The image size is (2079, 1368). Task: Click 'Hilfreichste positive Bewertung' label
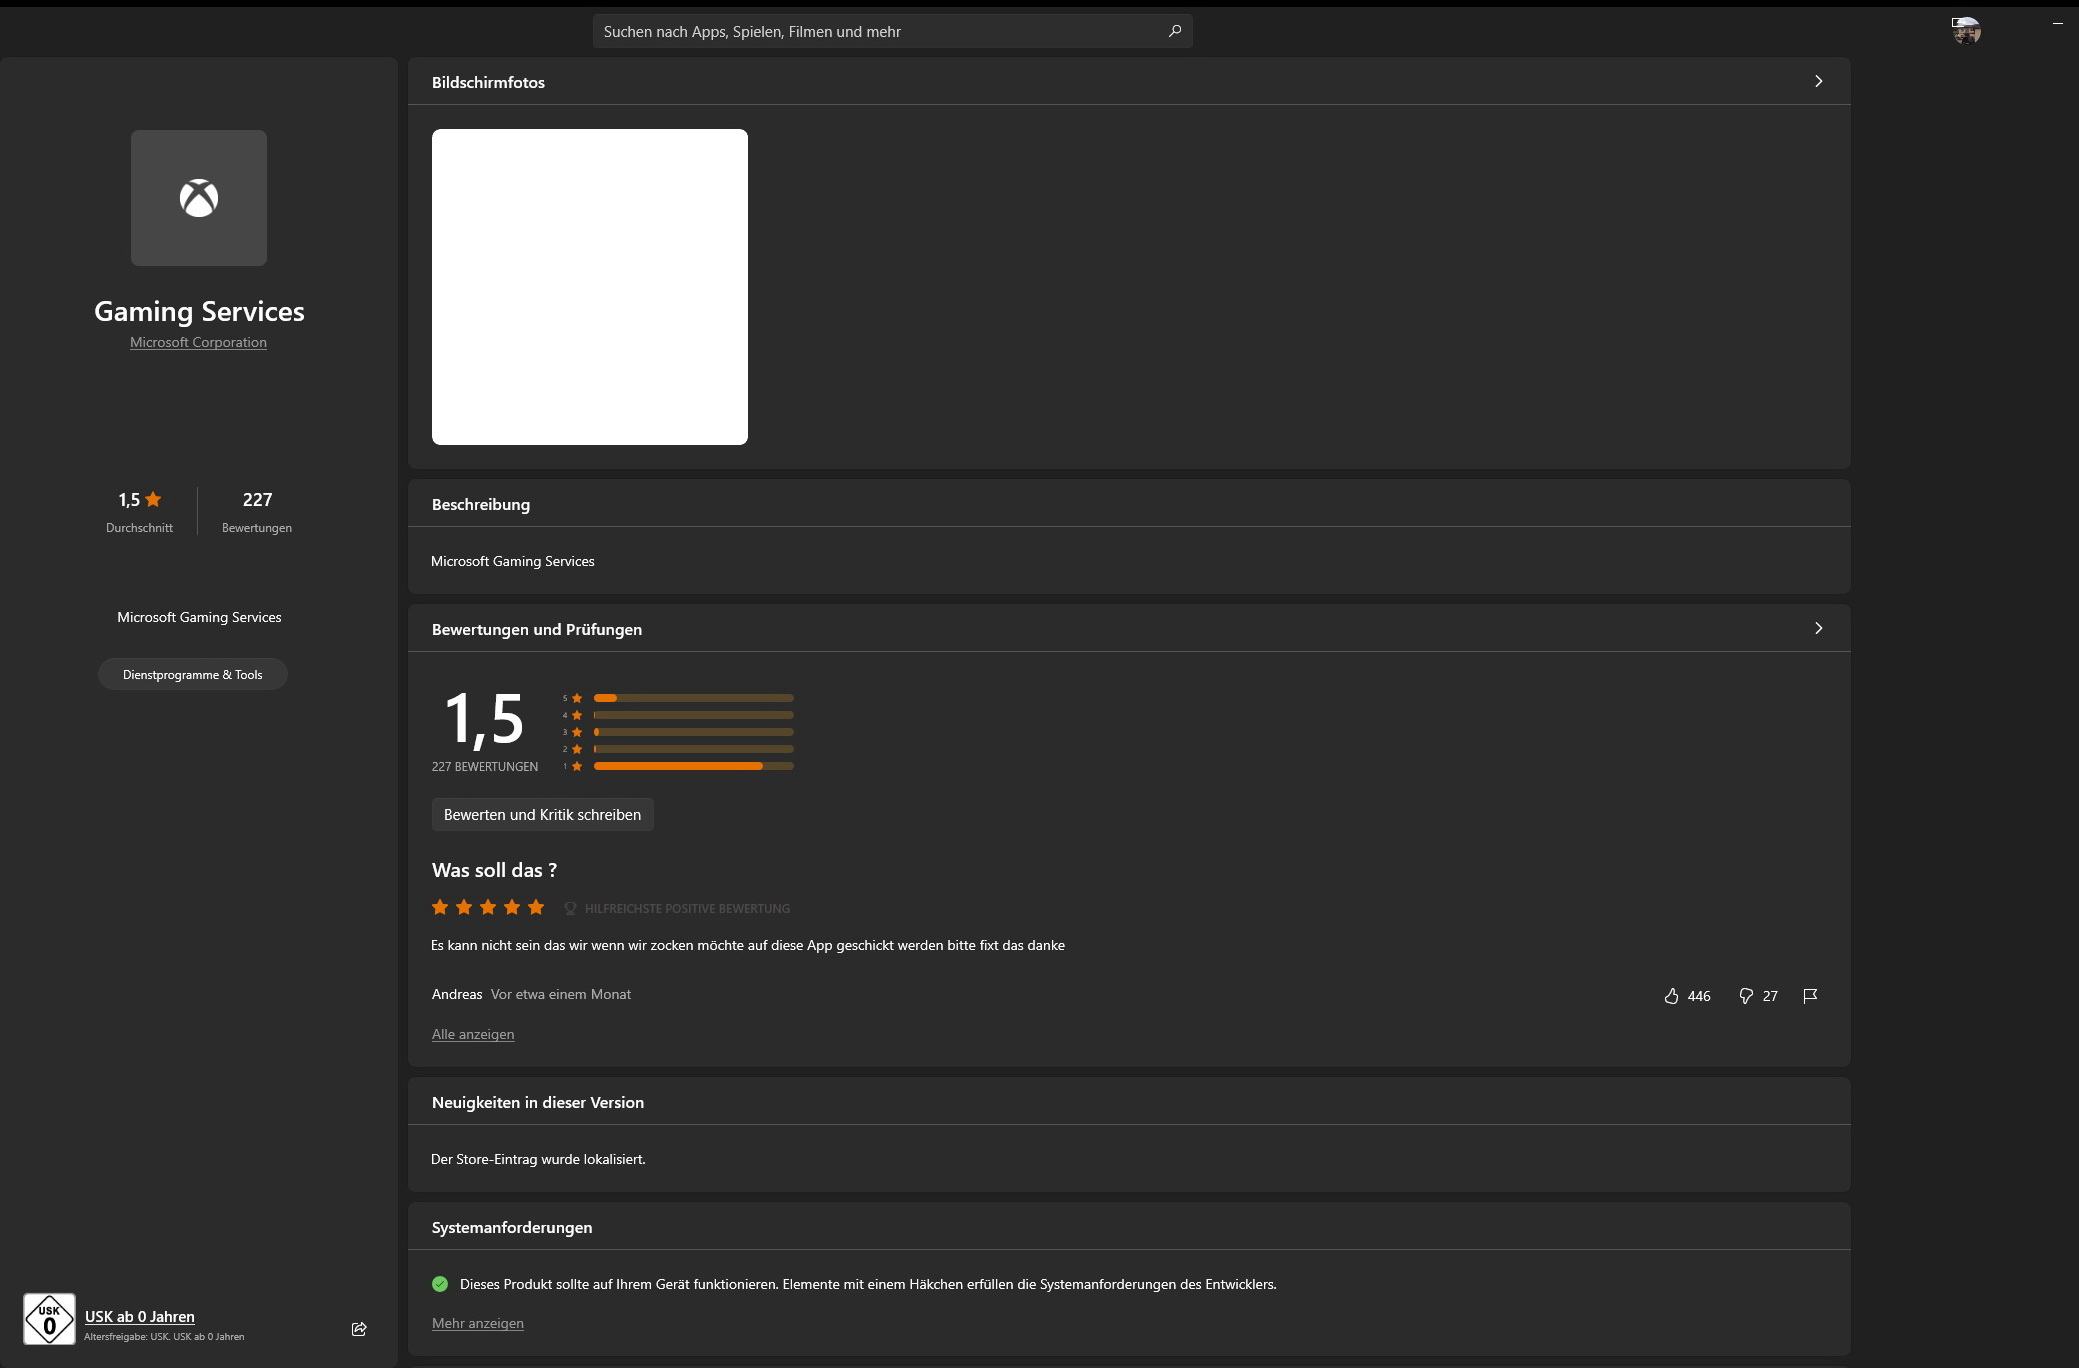(x=687, y=908)
